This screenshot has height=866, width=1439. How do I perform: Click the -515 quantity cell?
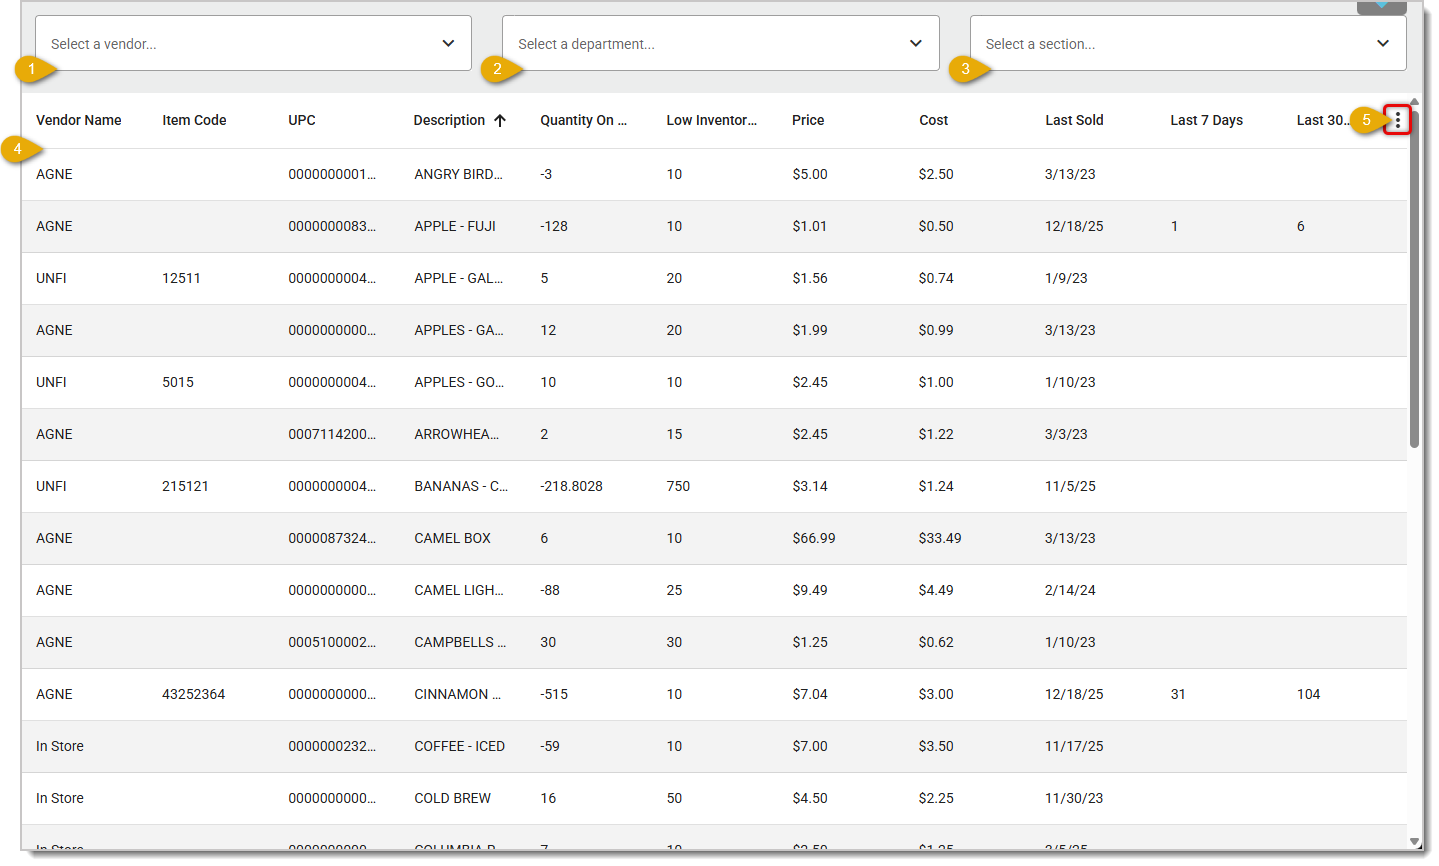tap(554, 694)
